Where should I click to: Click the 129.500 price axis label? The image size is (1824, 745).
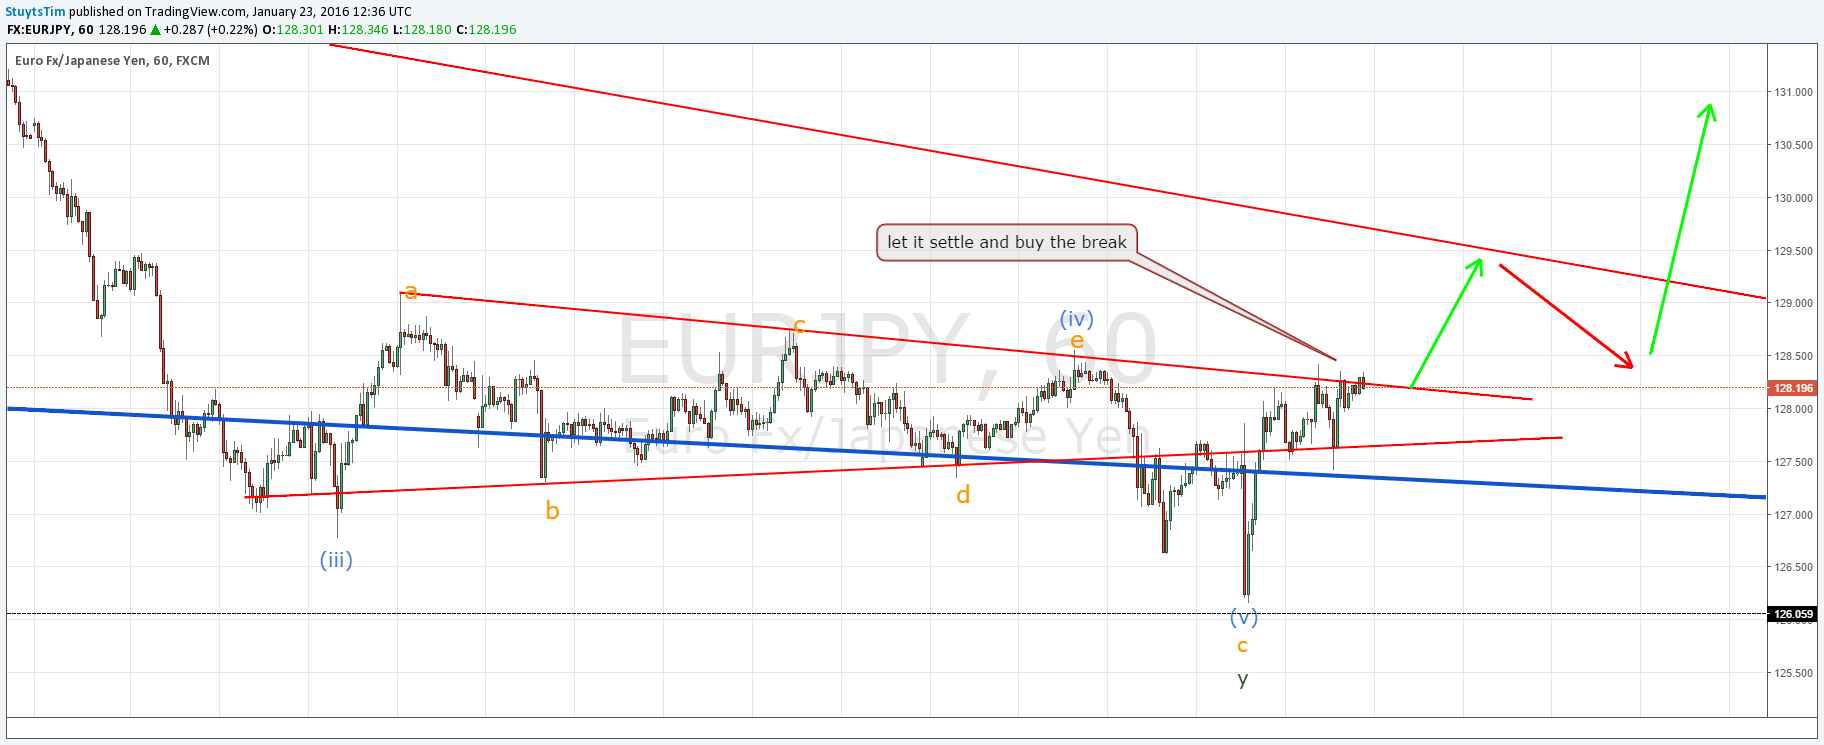(x=1793, y=251)
